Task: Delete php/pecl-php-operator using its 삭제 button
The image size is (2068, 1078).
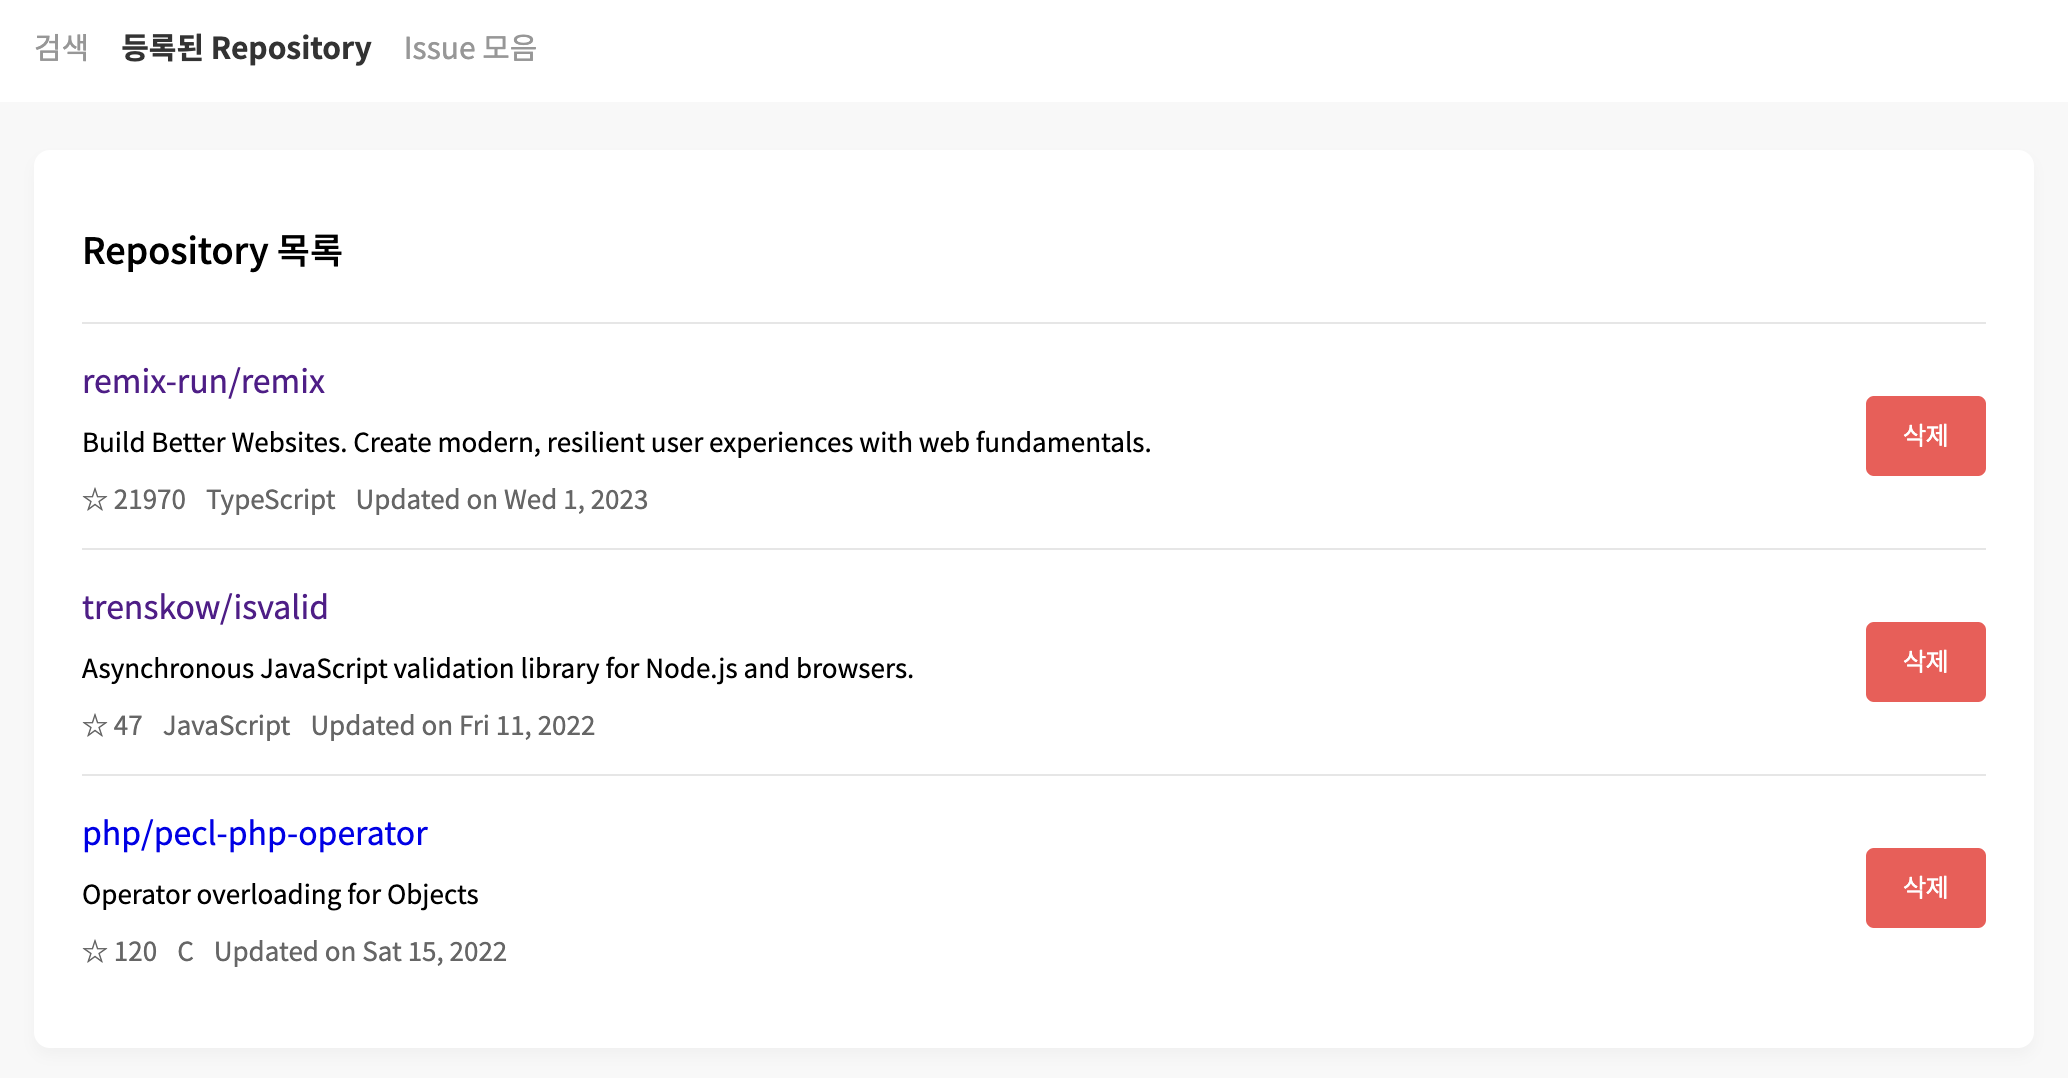Action: 1925,887
